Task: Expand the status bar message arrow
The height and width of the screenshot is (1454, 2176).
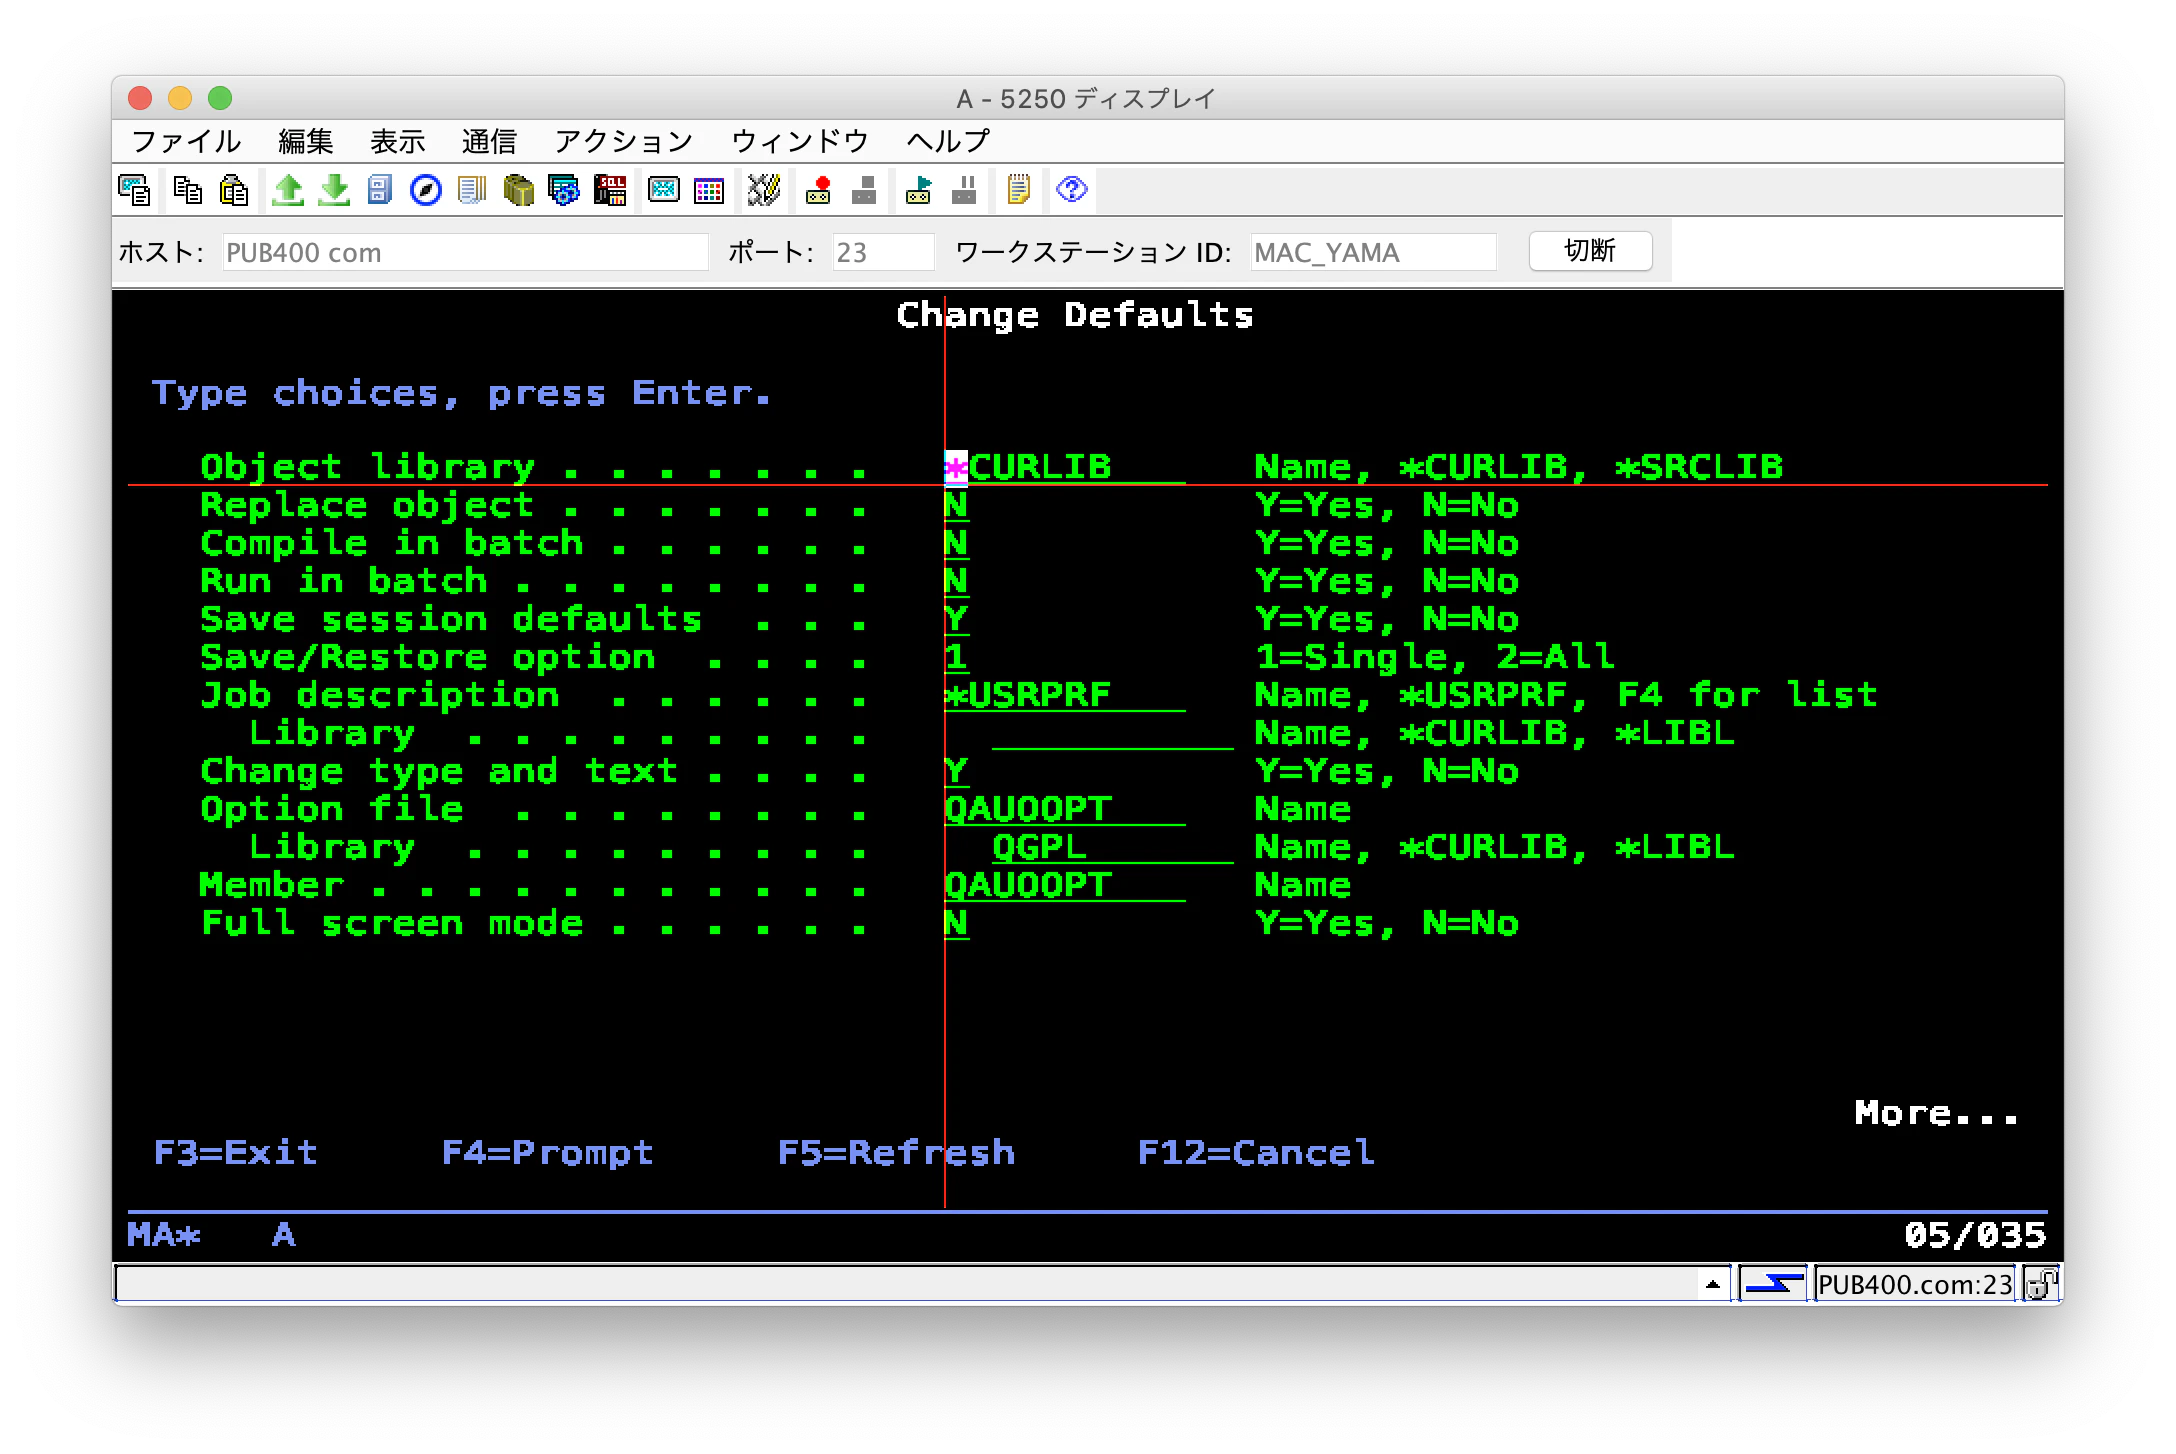Action: click(x=1712, y=1284)
